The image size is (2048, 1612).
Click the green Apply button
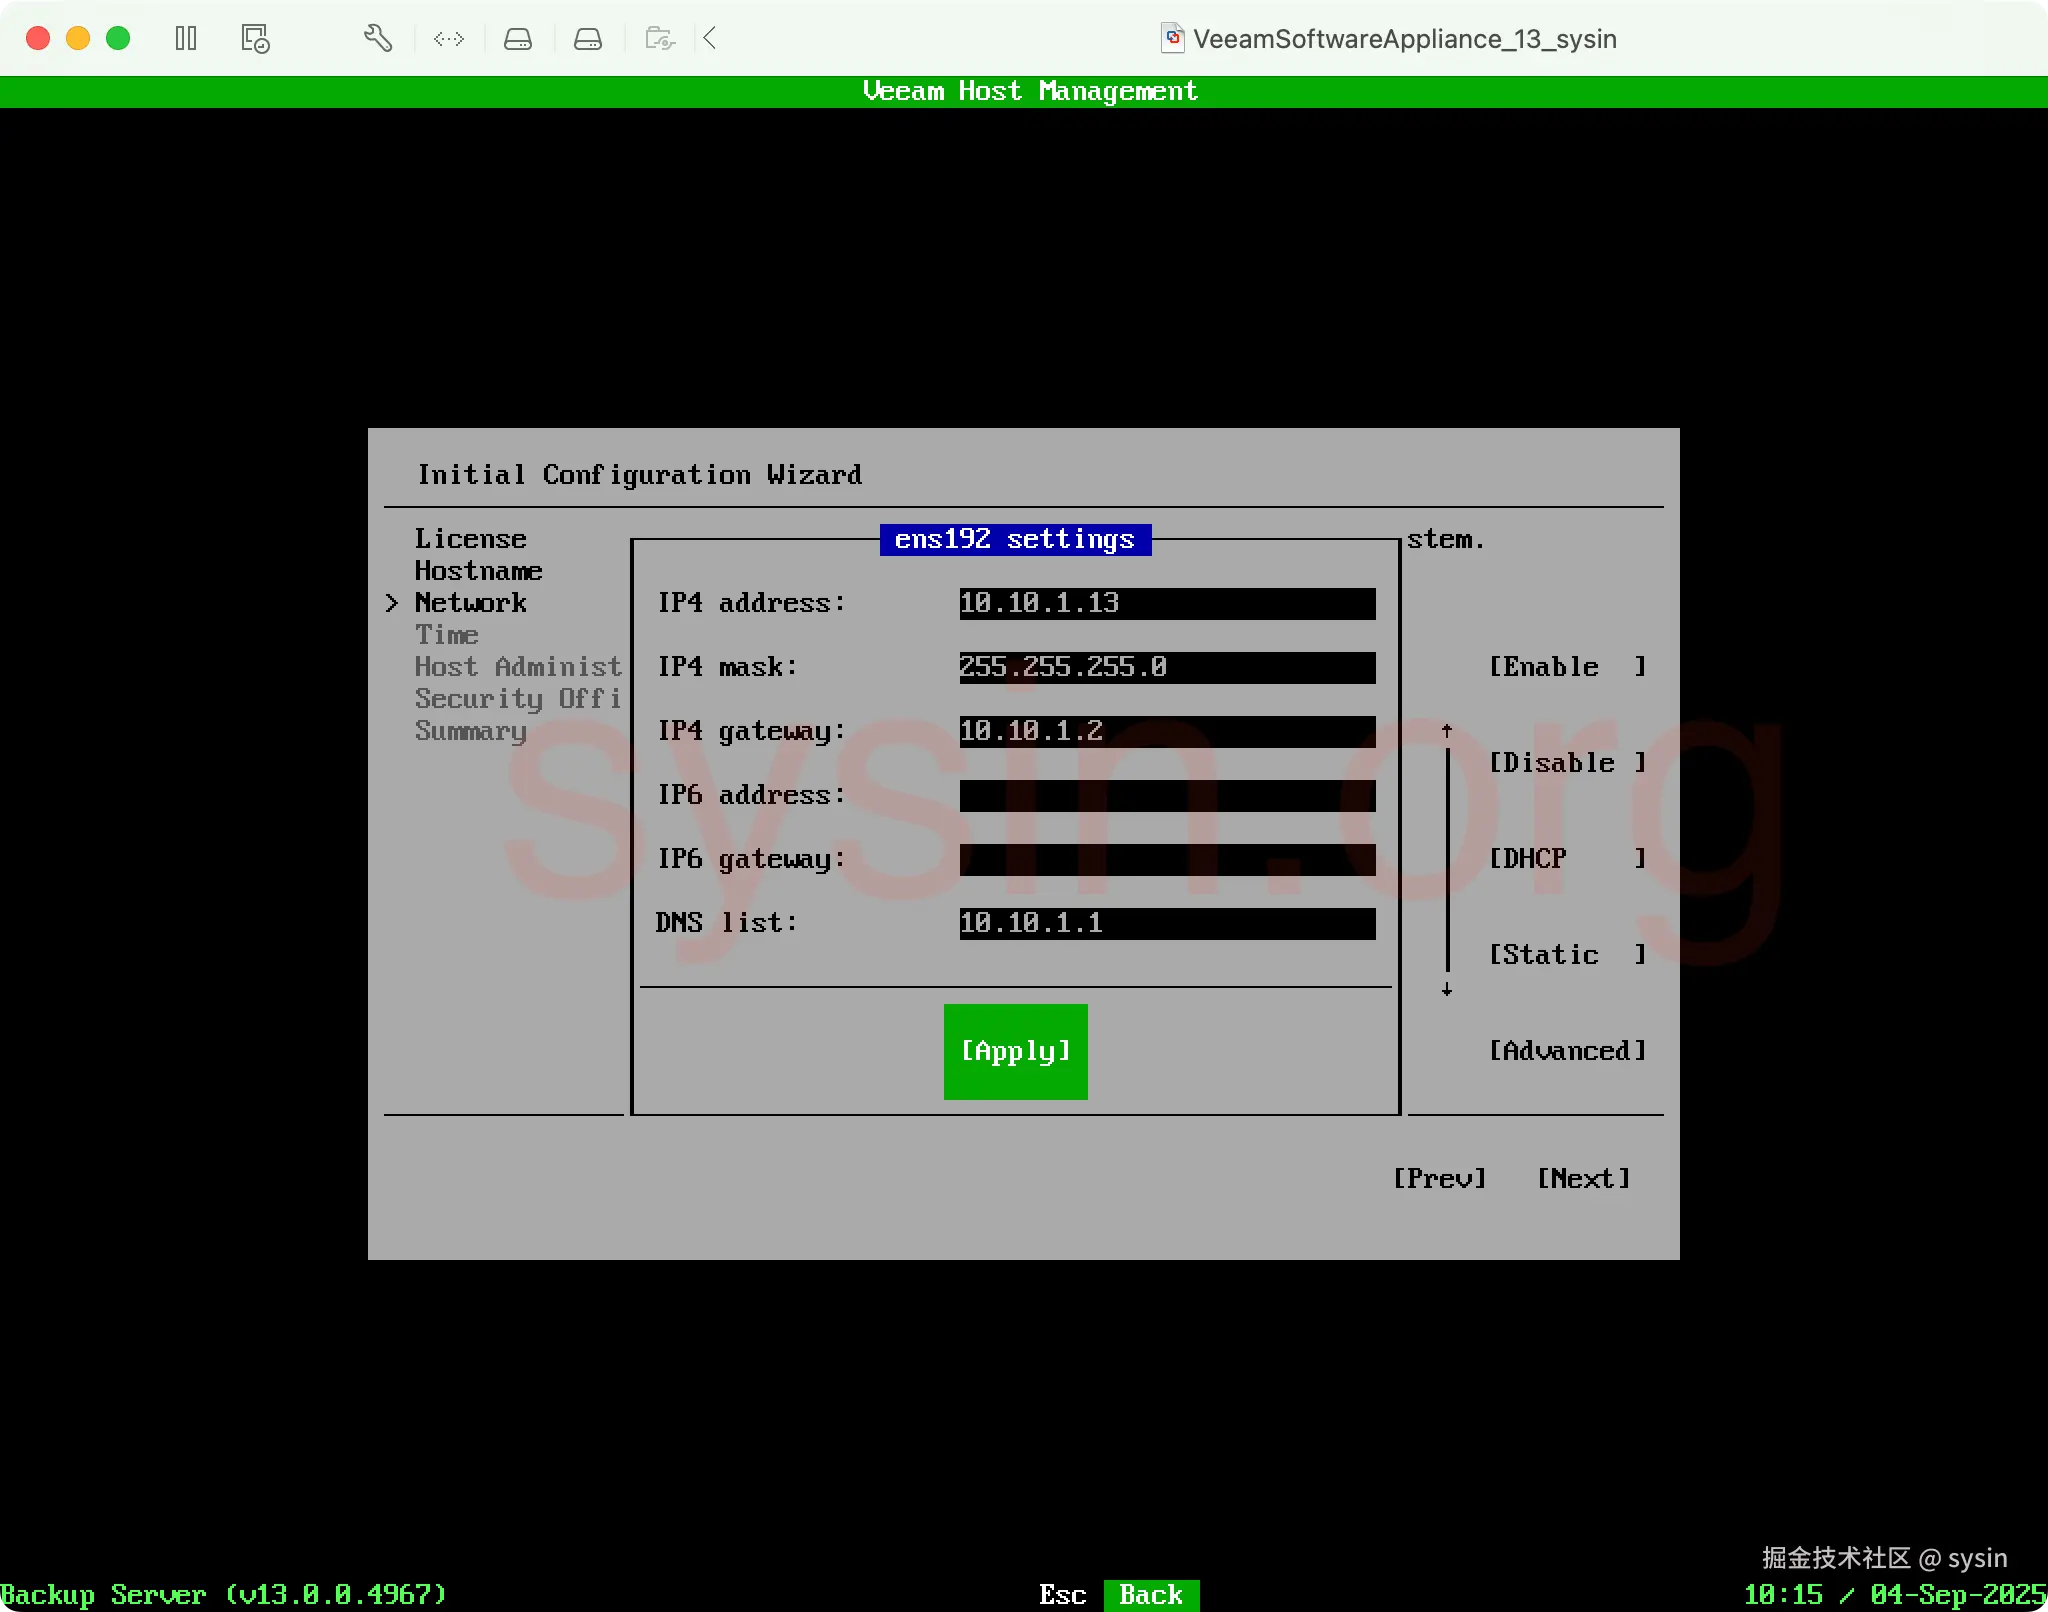point(1015,1051)
